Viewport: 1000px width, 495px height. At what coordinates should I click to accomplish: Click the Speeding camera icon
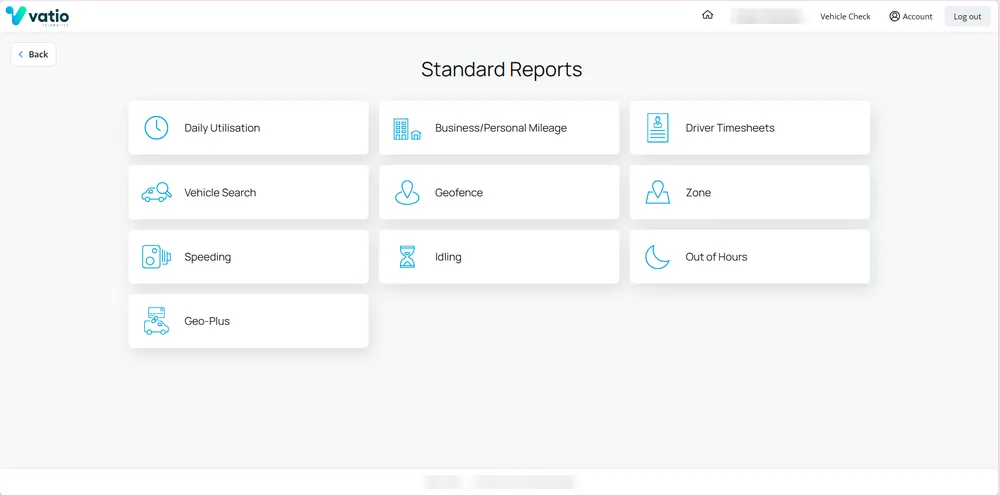[156, 256]
